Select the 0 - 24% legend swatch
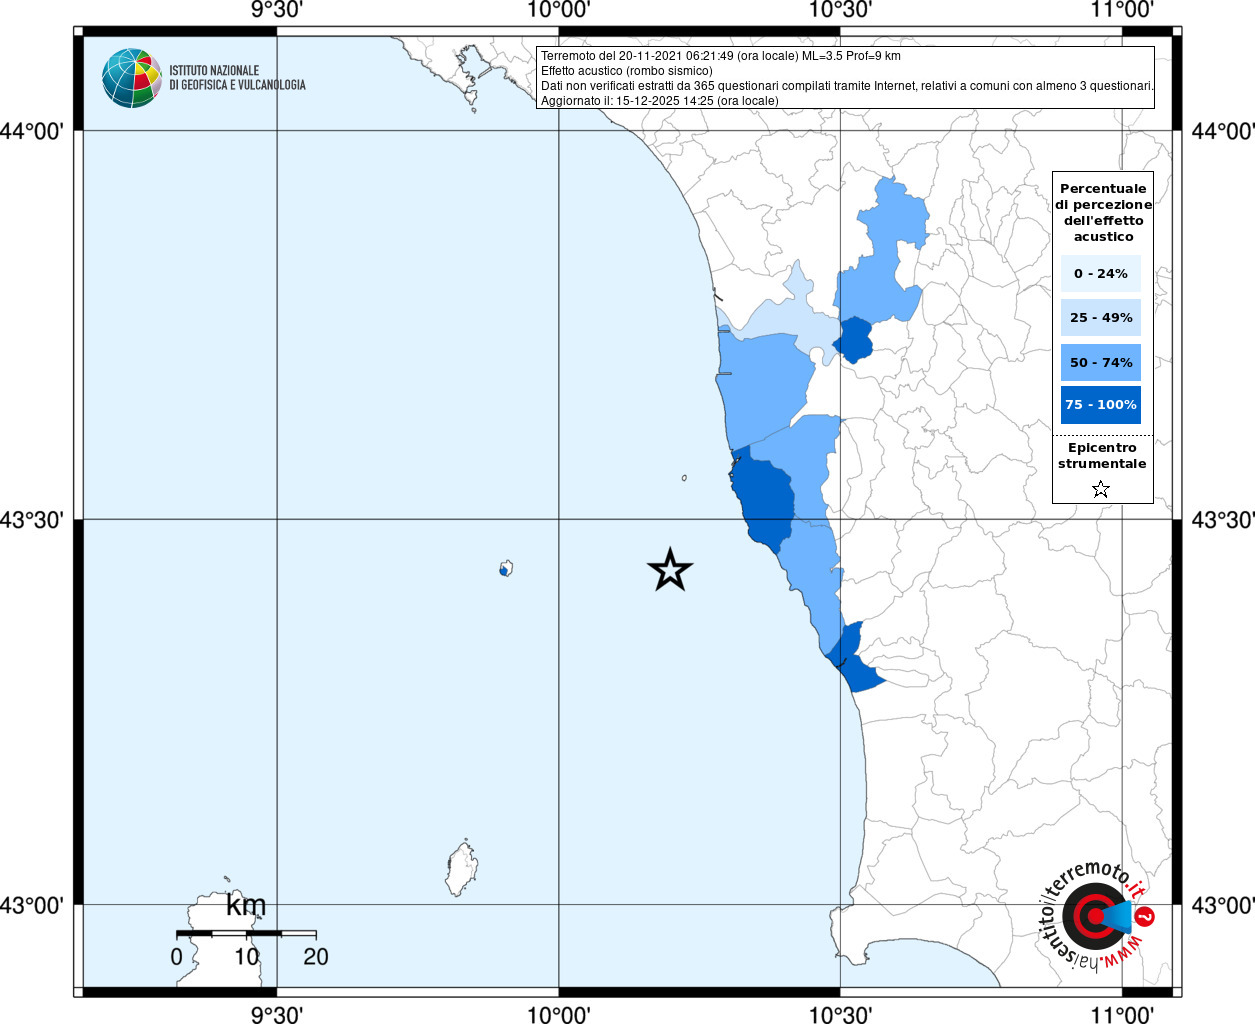 click(x=1101, y=273)
